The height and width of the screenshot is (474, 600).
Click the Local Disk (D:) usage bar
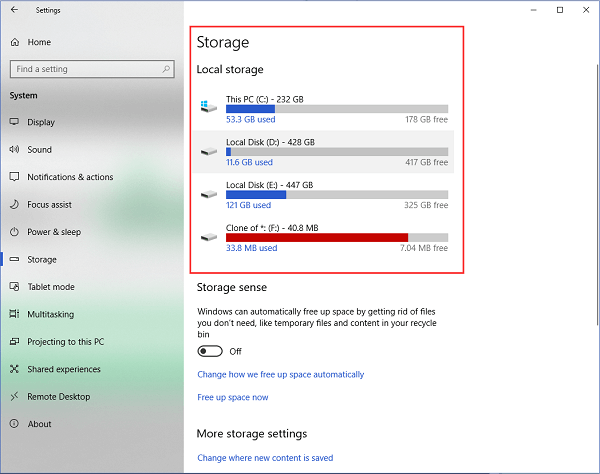point(336,152)
